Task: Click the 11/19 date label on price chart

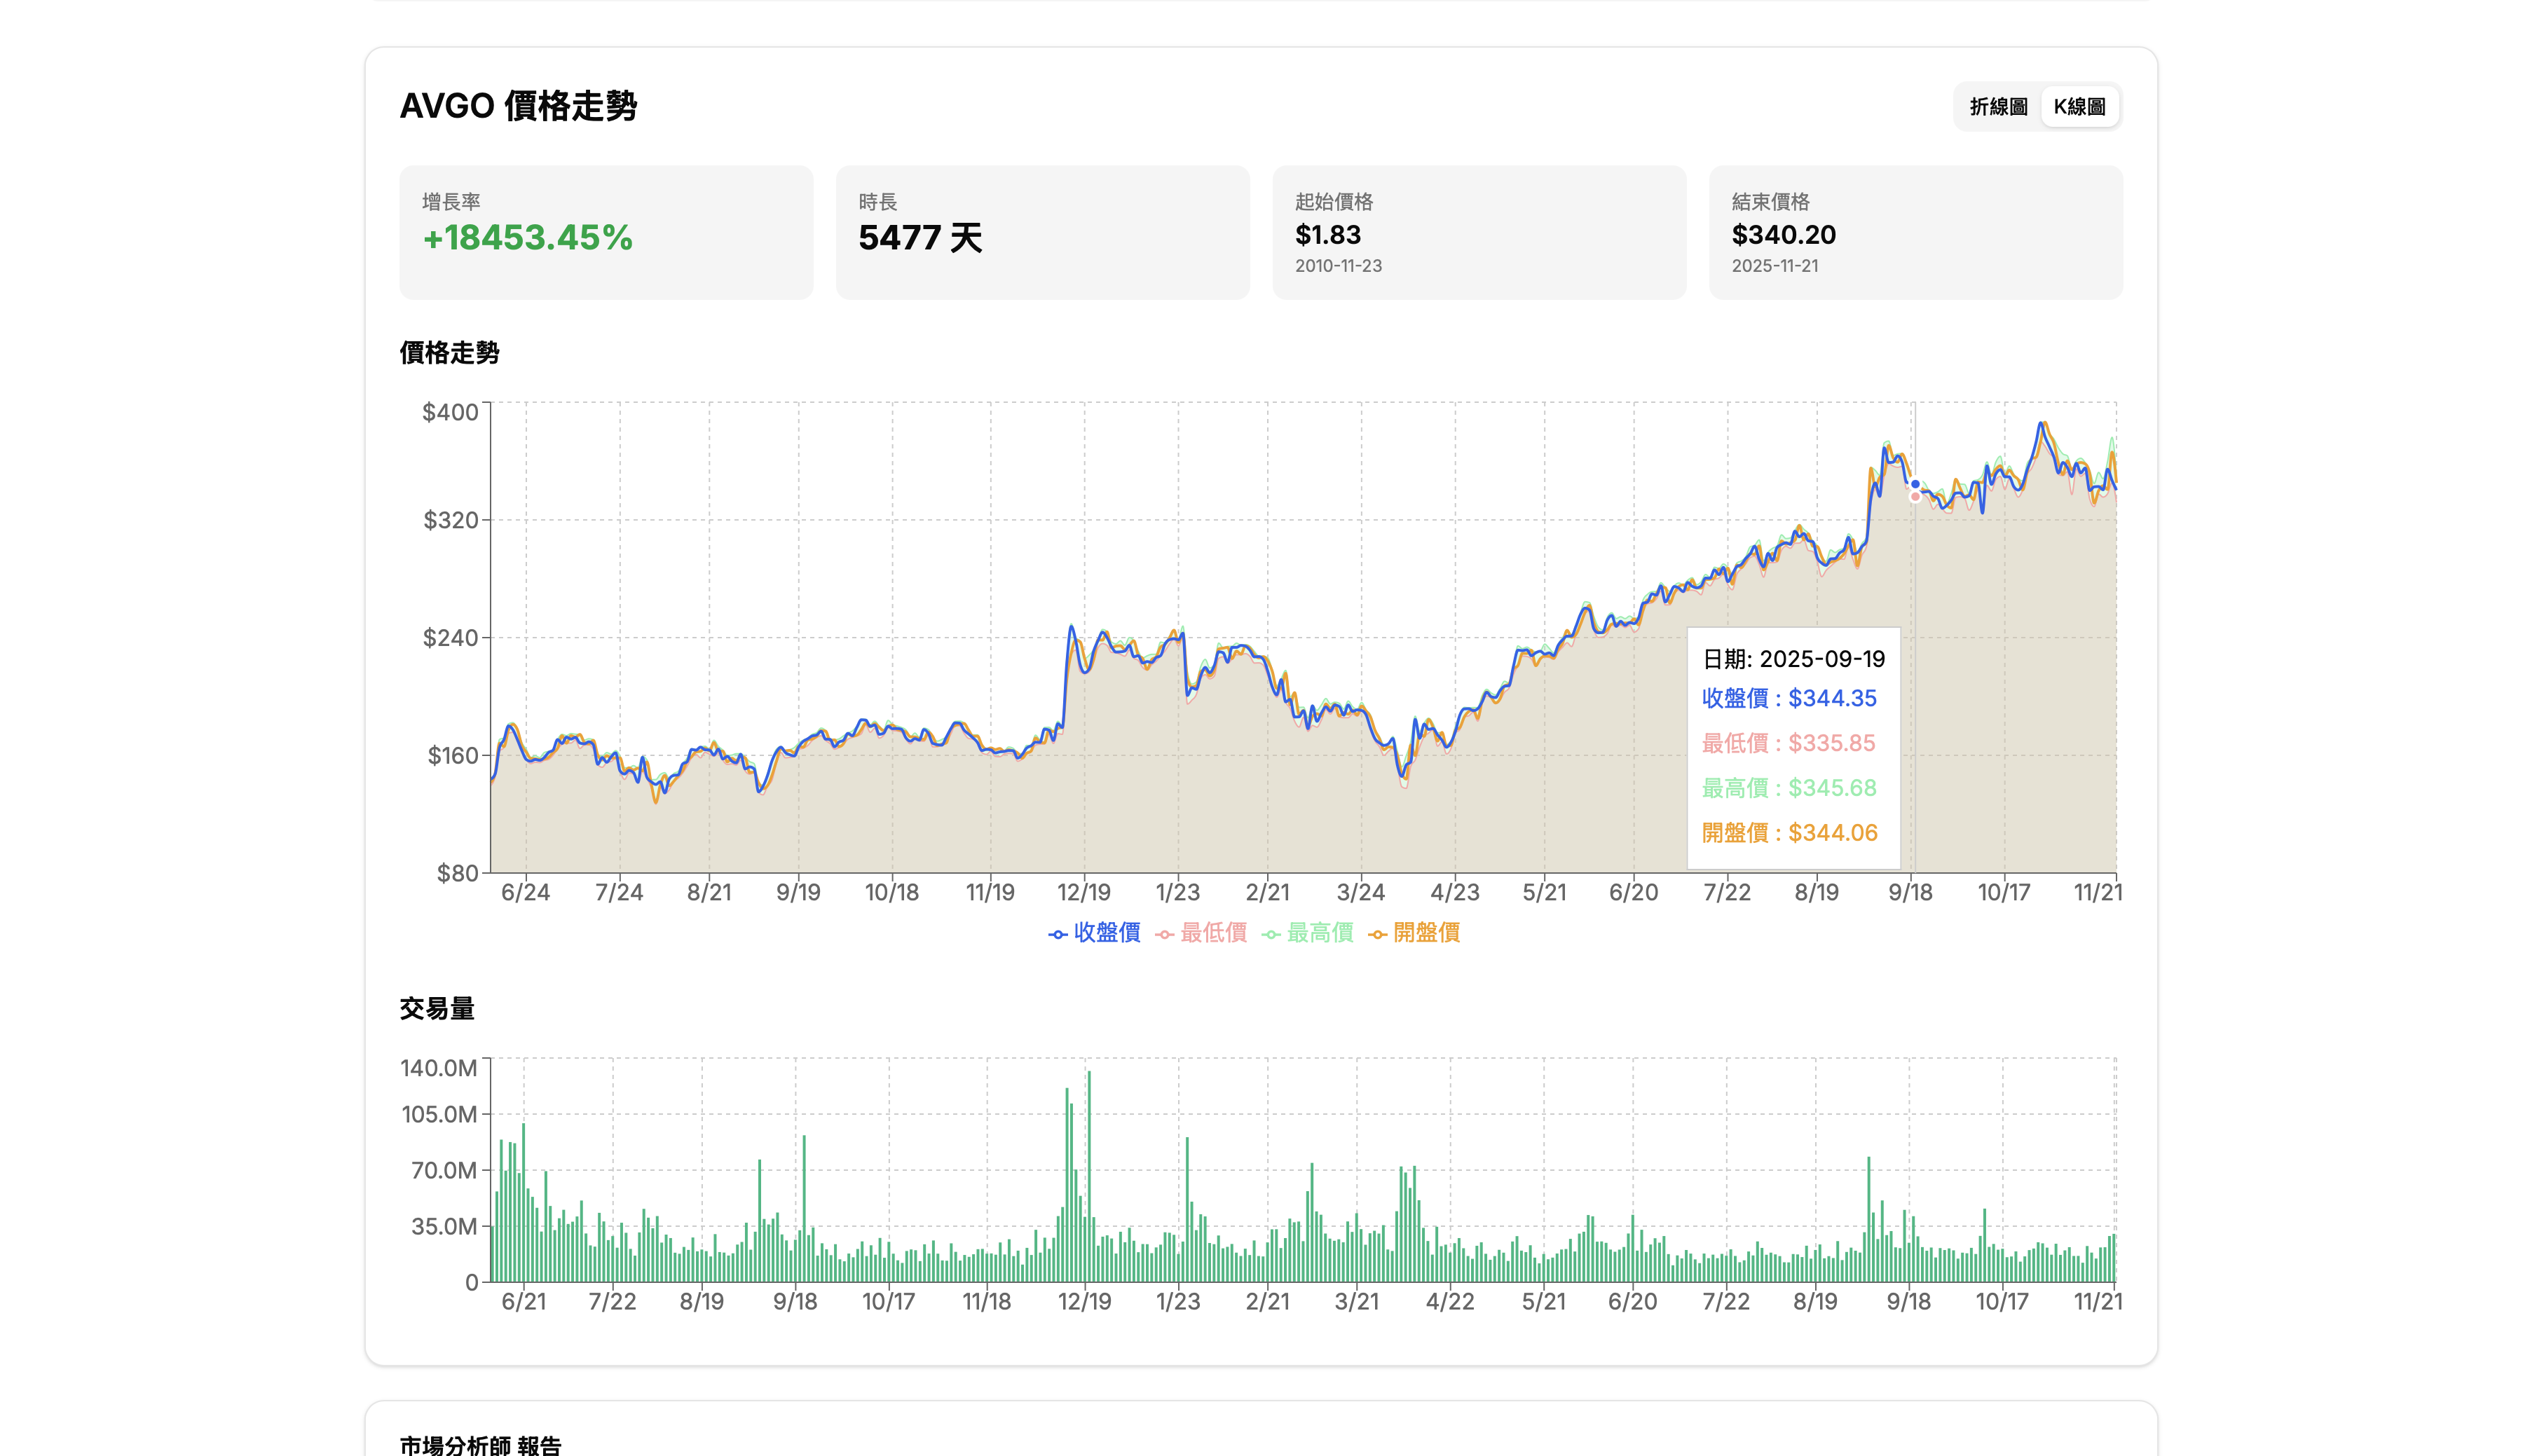Action: [x=990, y=892]
